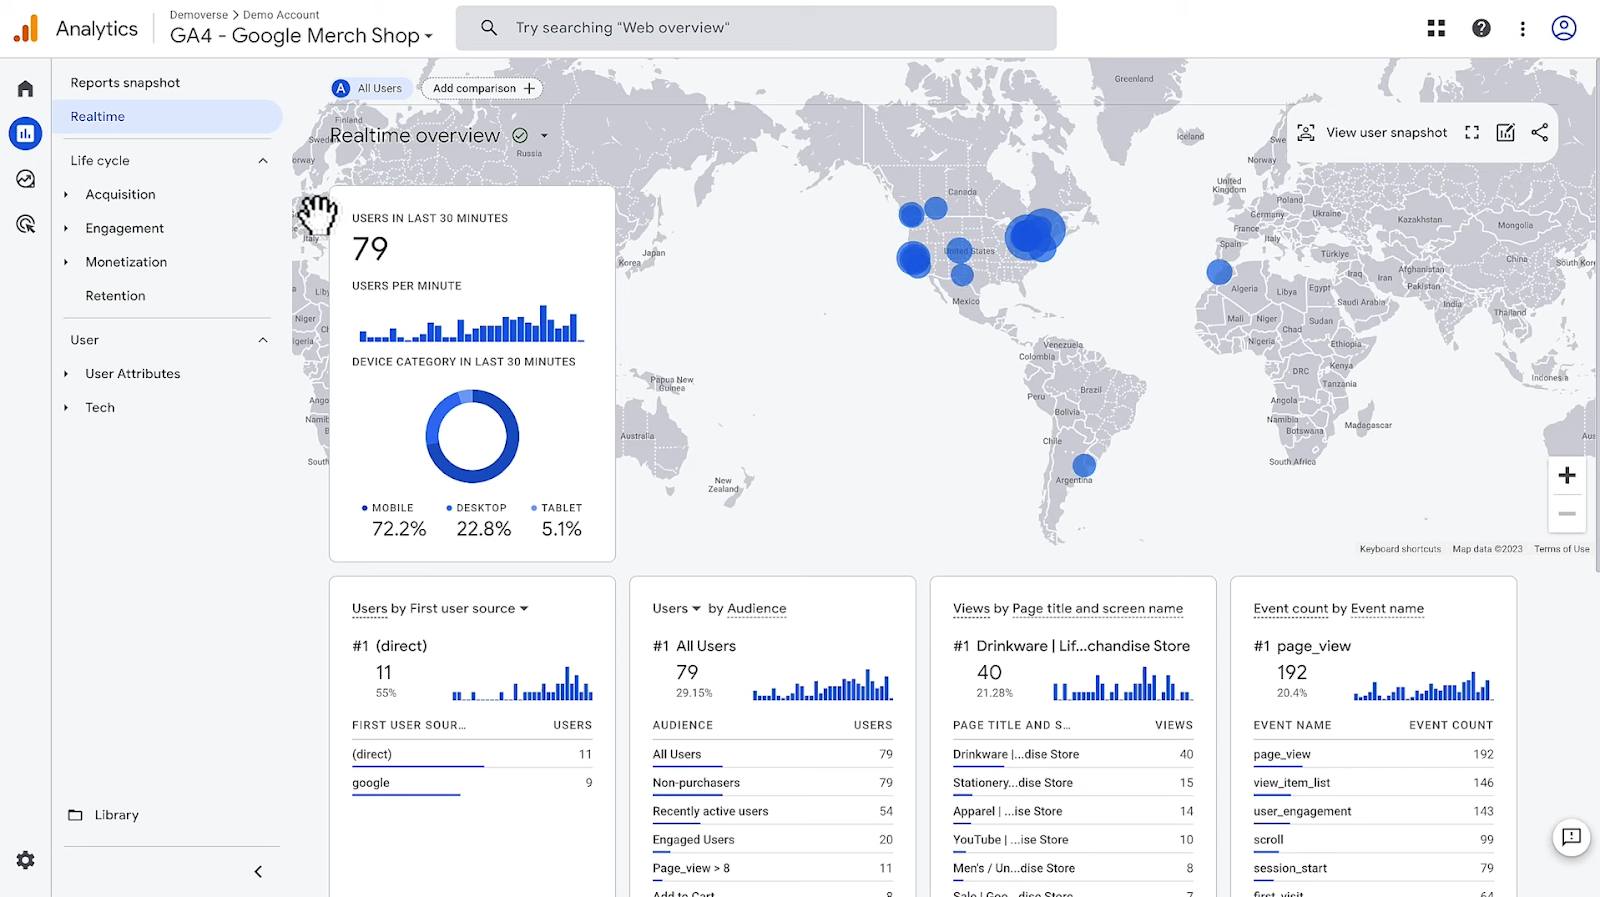Click the map zoom in plus button
This screenshot has height=897, width=1600.
tap(1567, 476)
